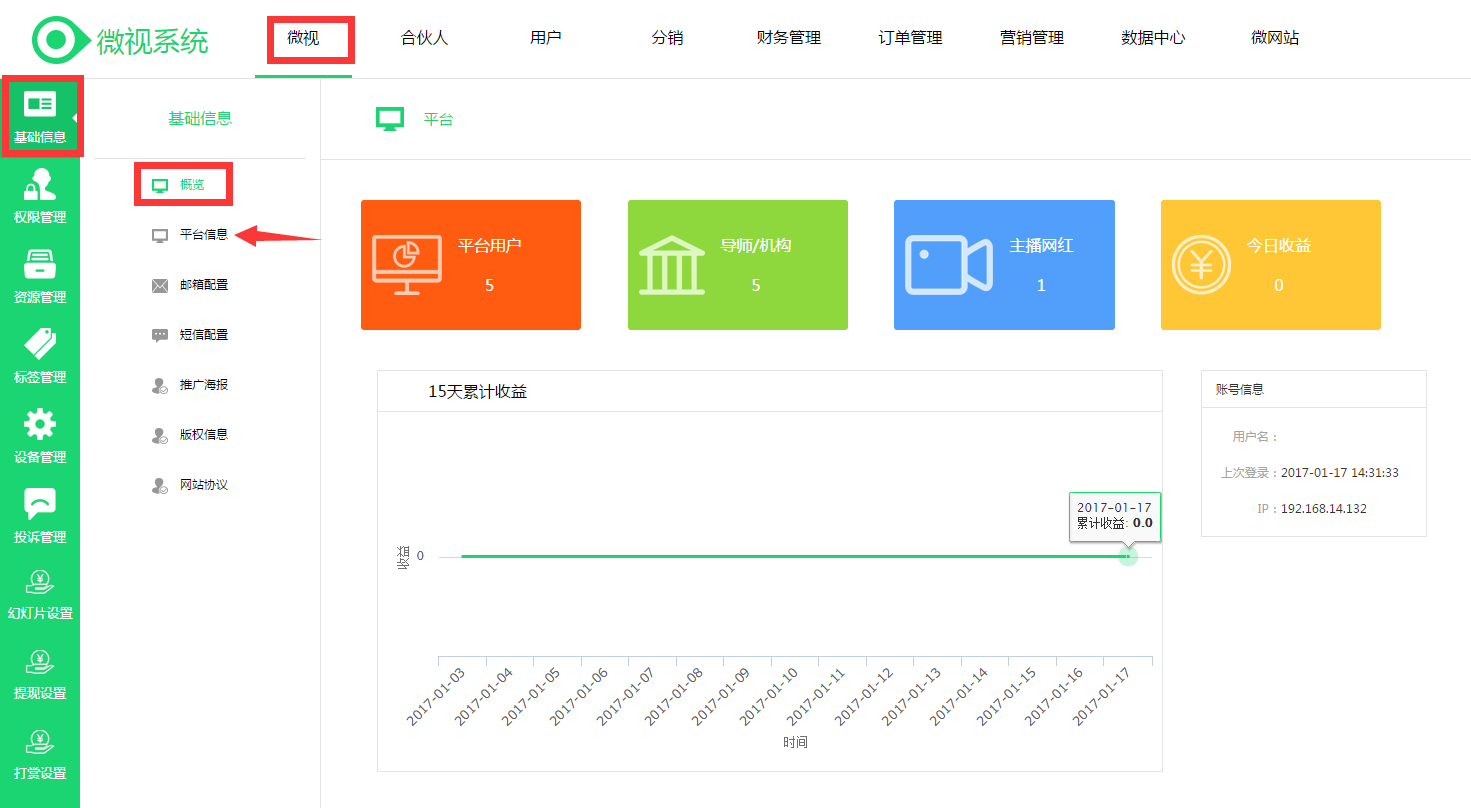
Task: Switch to the 营销管理 top tab
Action: coord(1032,38)
